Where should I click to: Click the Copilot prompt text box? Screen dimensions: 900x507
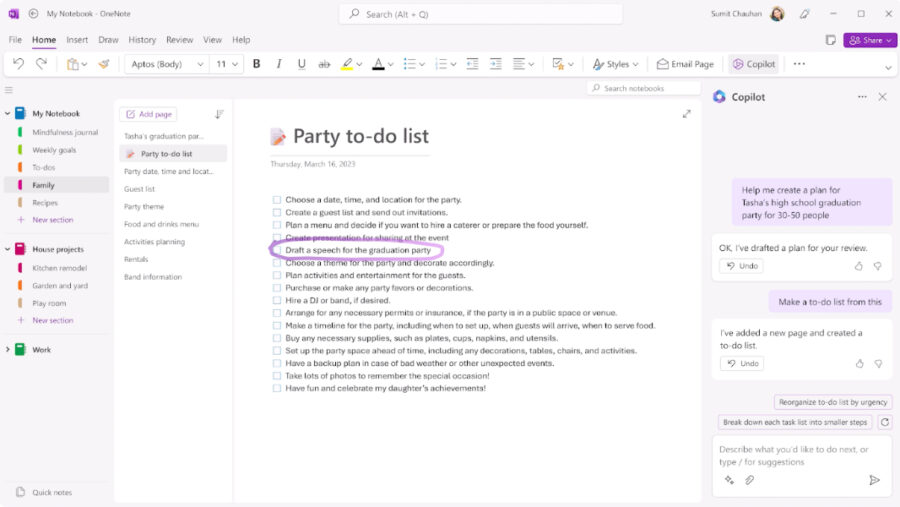[795, 455]
